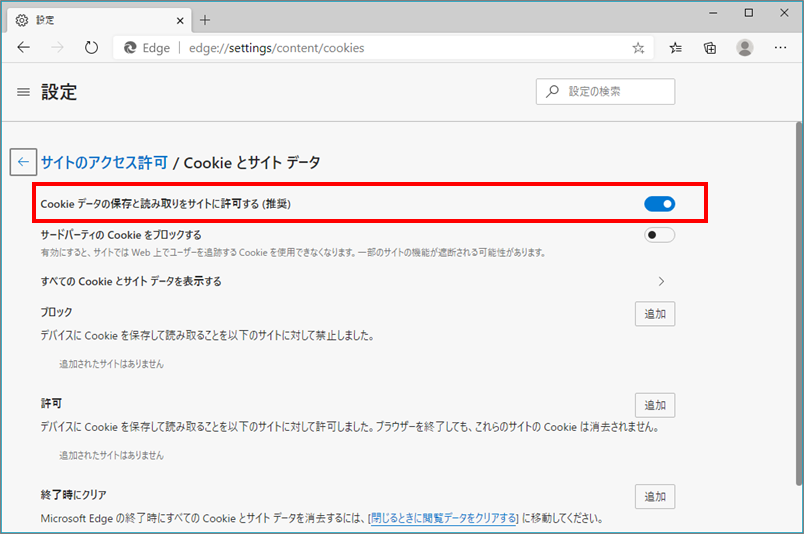804x534 pixels.
Task: Click the サイトのアクセス許可 breadcrumb link
Action: [x=104, y=163]
